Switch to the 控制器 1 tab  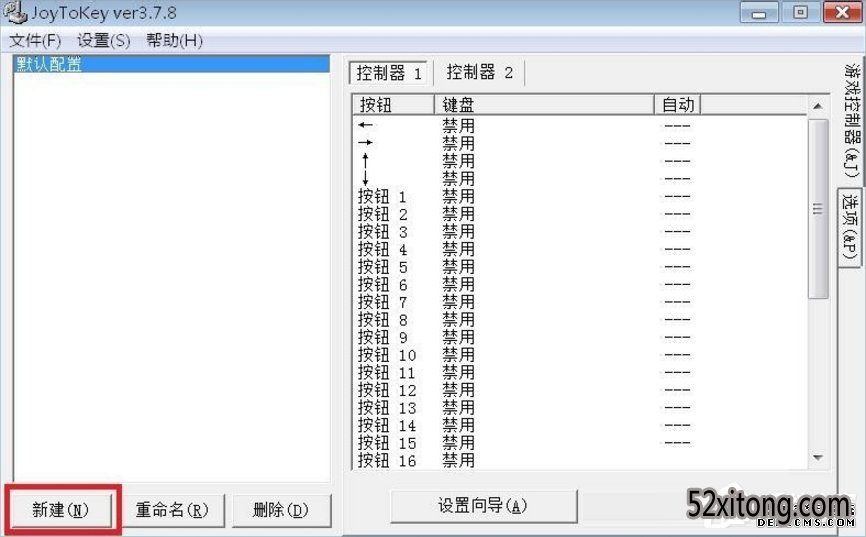click(388, 72)
